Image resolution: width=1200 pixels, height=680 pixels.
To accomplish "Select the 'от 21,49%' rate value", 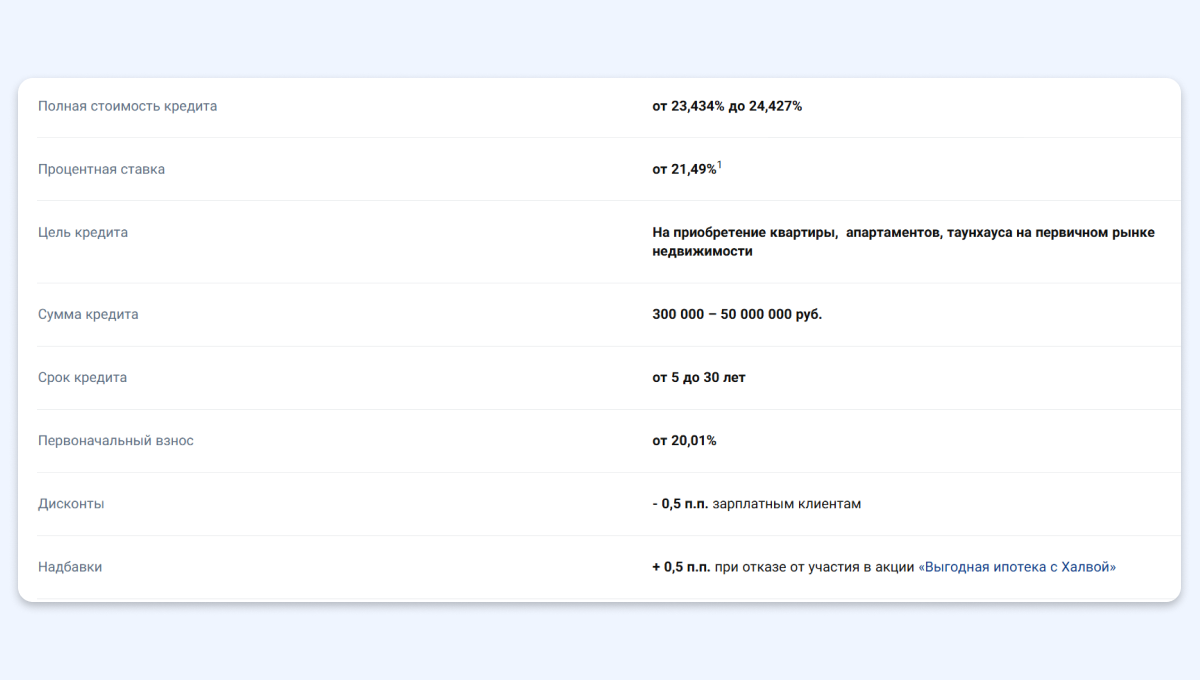I will point(684,170).
